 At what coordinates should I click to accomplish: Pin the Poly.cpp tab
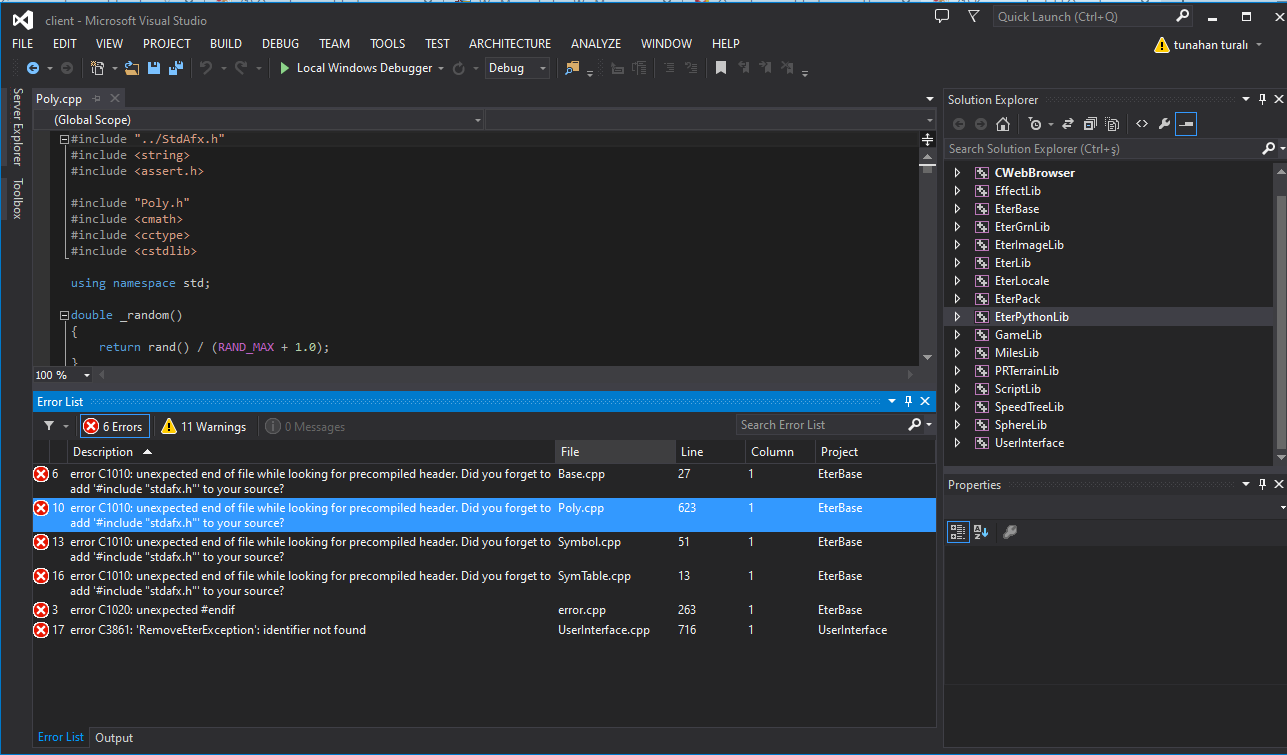point(96,98)
